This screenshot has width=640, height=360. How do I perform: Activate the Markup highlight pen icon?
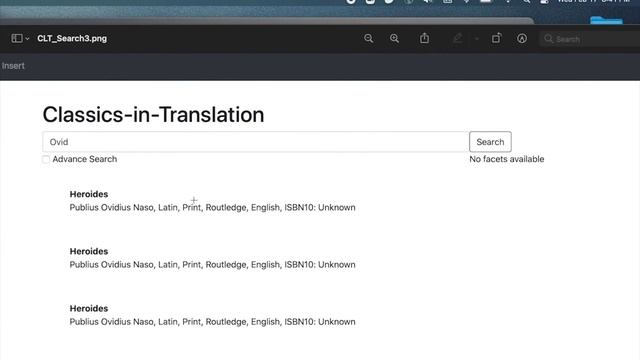pyautogui.click(x=457, y=38)
